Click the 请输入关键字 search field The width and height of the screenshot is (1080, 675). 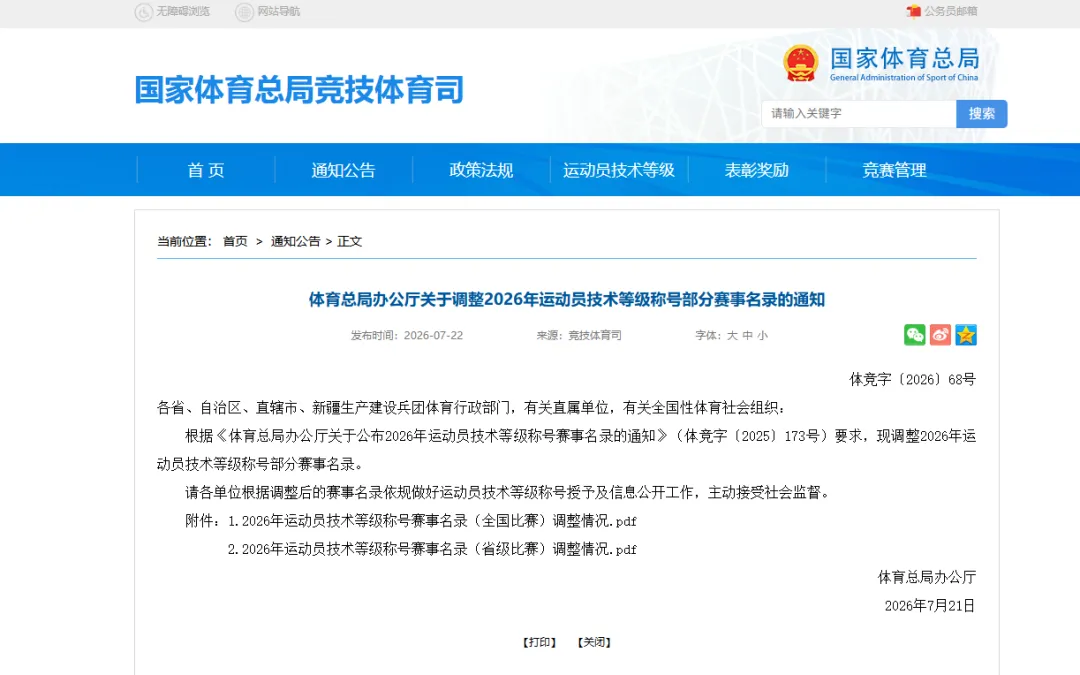click(859, 114)
